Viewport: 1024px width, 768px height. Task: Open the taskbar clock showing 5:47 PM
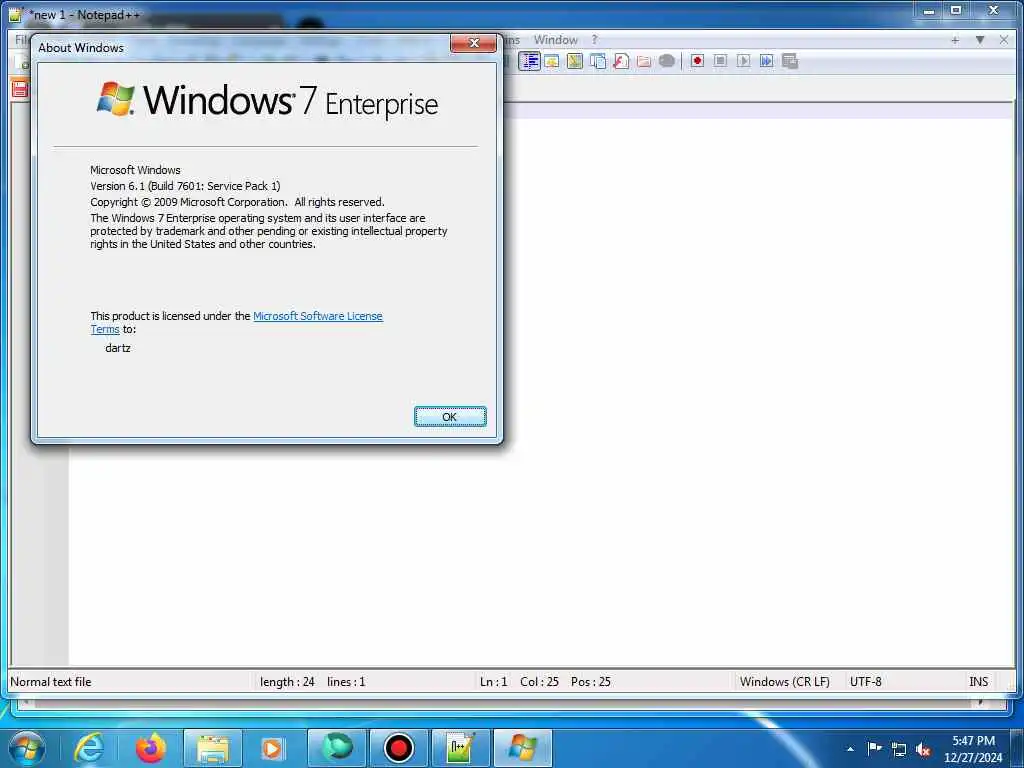973,749
